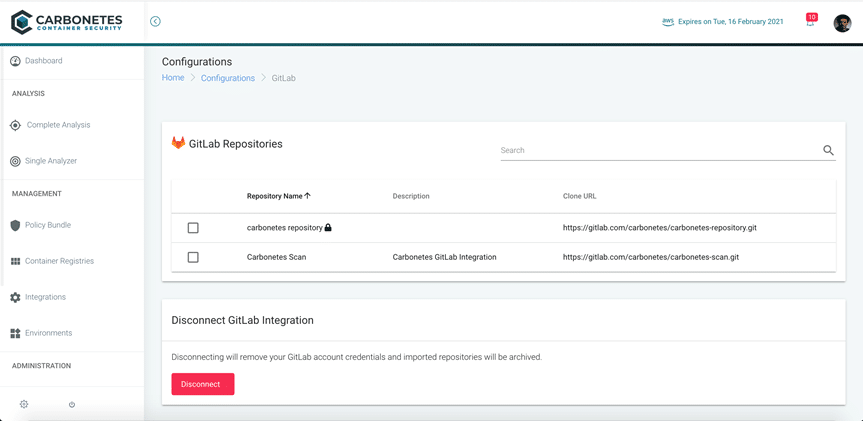The width and height of the screenshot is (863, 421).
Task: Click the Repository Name column header
Action: (x=275, y=196)
